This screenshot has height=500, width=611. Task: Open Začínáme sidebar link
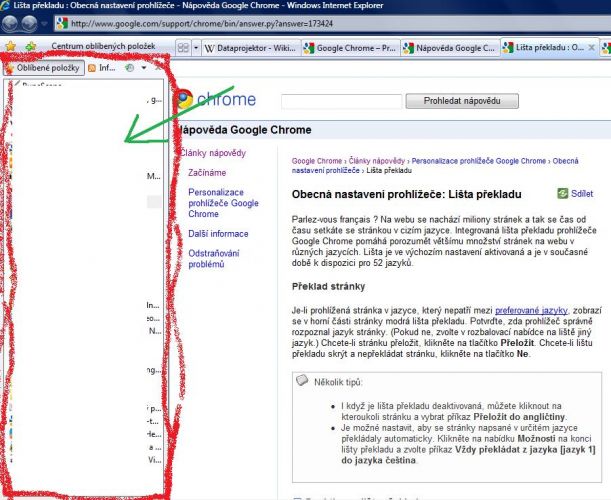[207, 173]
